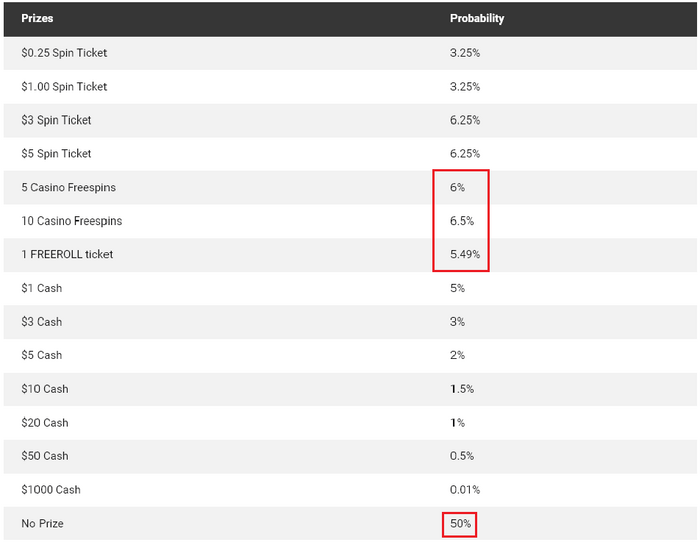Select the 1 FREEROLL ticket entry
This screenshot has width=700, height=545.
tap(67, 255)
